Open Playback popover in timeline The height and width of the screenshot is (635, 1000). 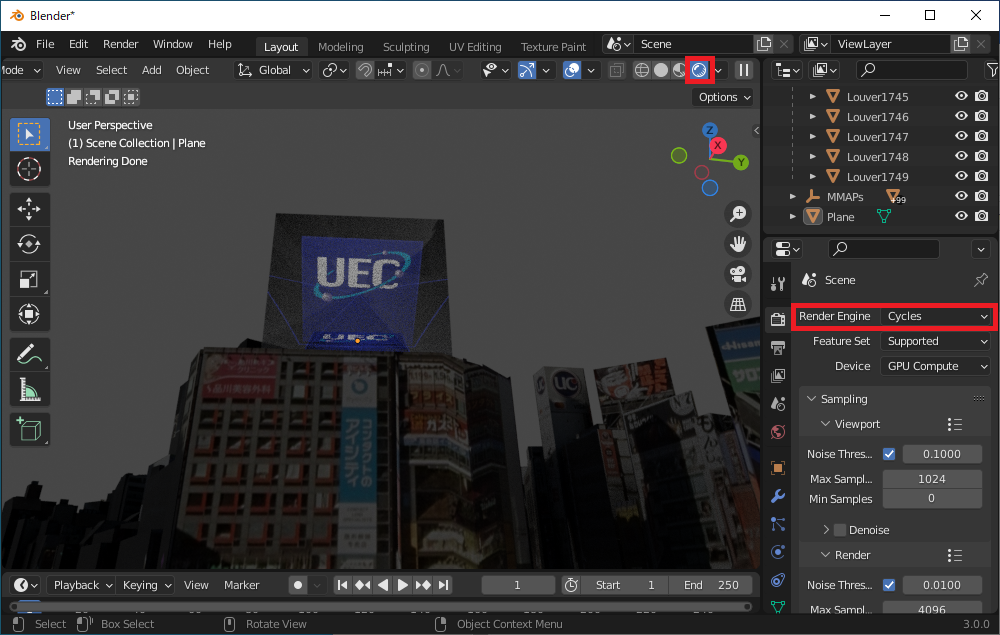click(x=83, y=585)
